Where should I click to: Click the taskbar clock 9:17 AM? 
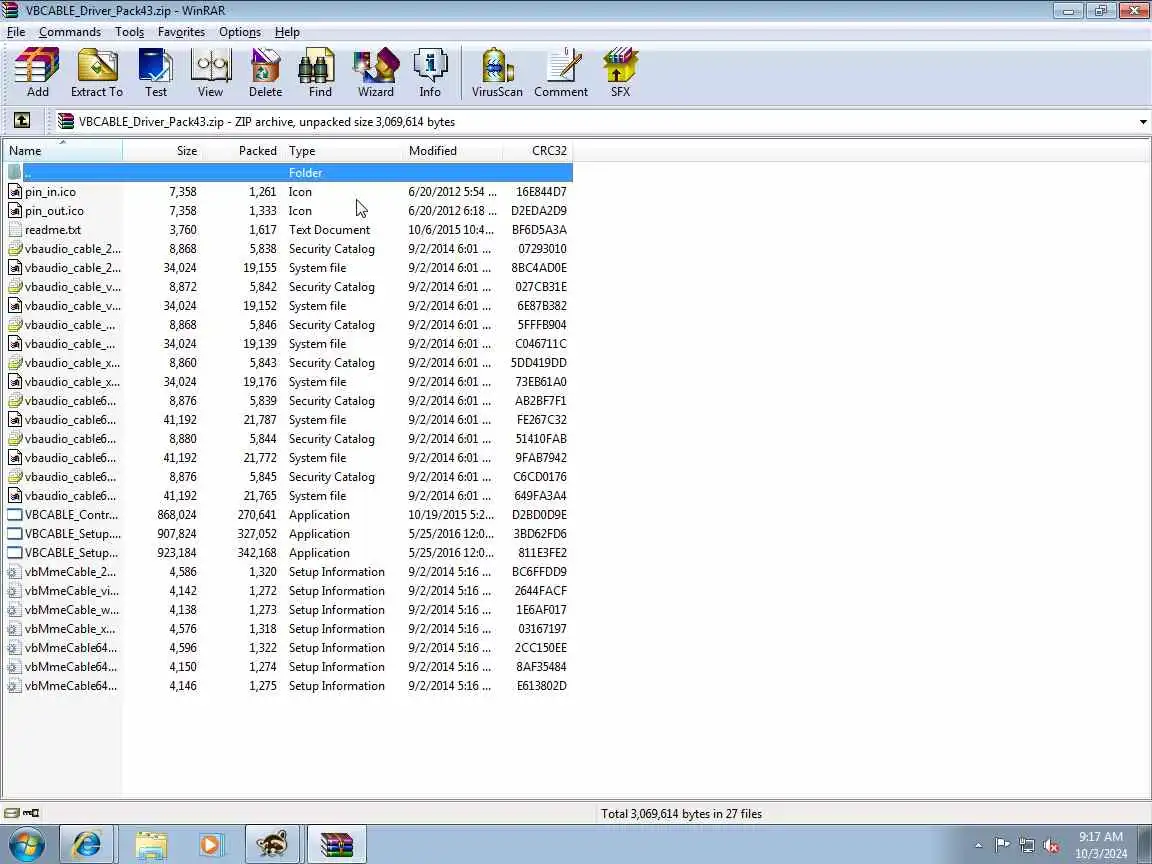[1101, 837]
